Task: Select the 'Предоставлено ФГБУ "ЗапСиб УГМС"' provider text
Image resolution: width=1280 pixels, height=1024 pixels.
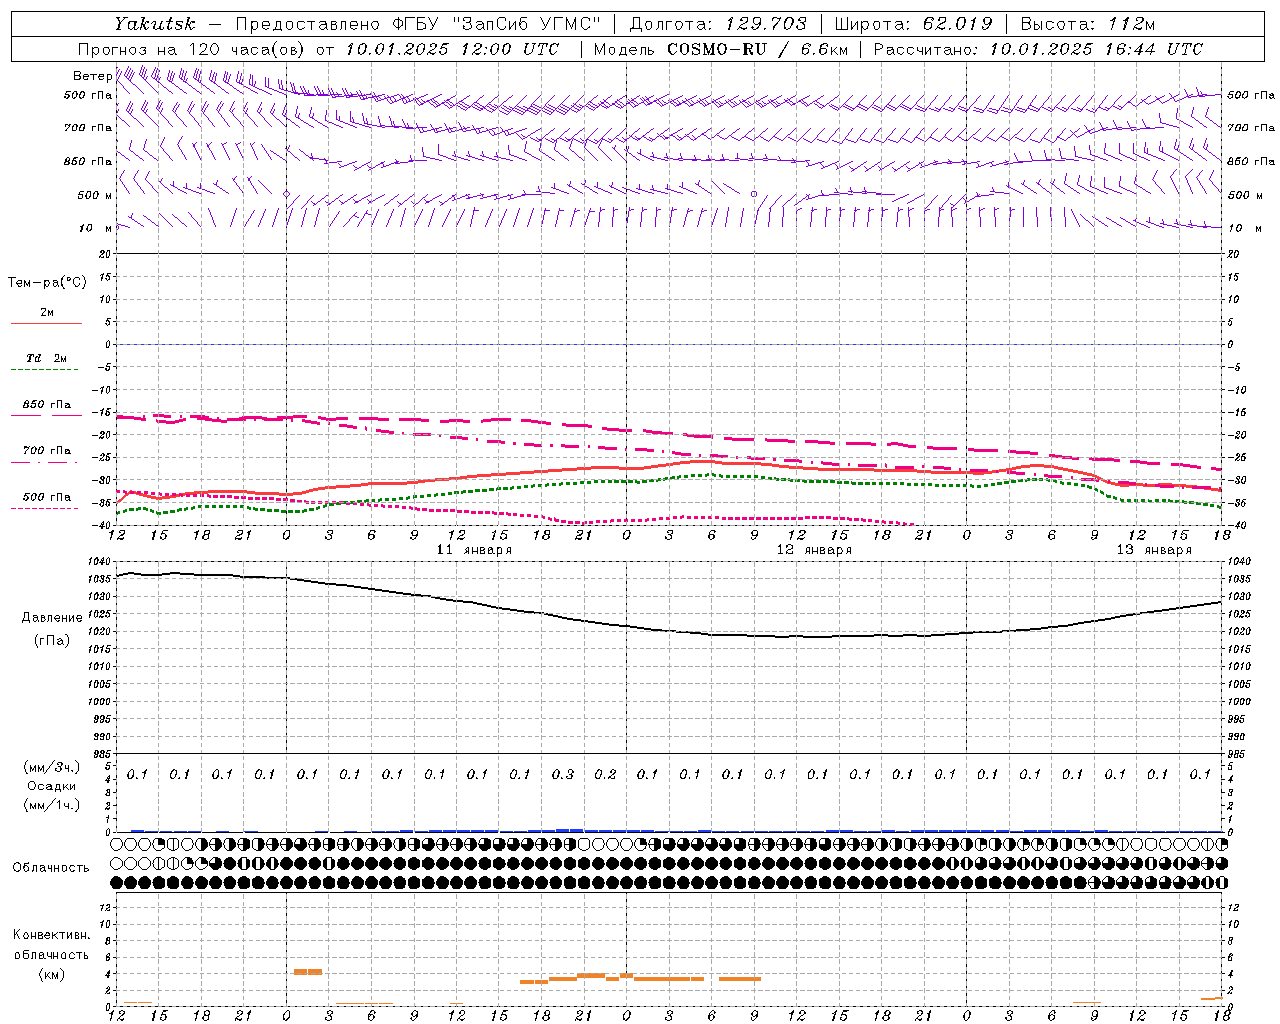Action: click(x=417, y=24)
